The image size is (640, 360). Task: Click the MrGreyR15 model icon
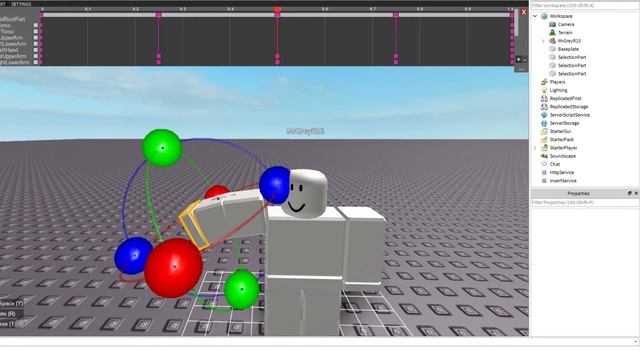[552, 41]
